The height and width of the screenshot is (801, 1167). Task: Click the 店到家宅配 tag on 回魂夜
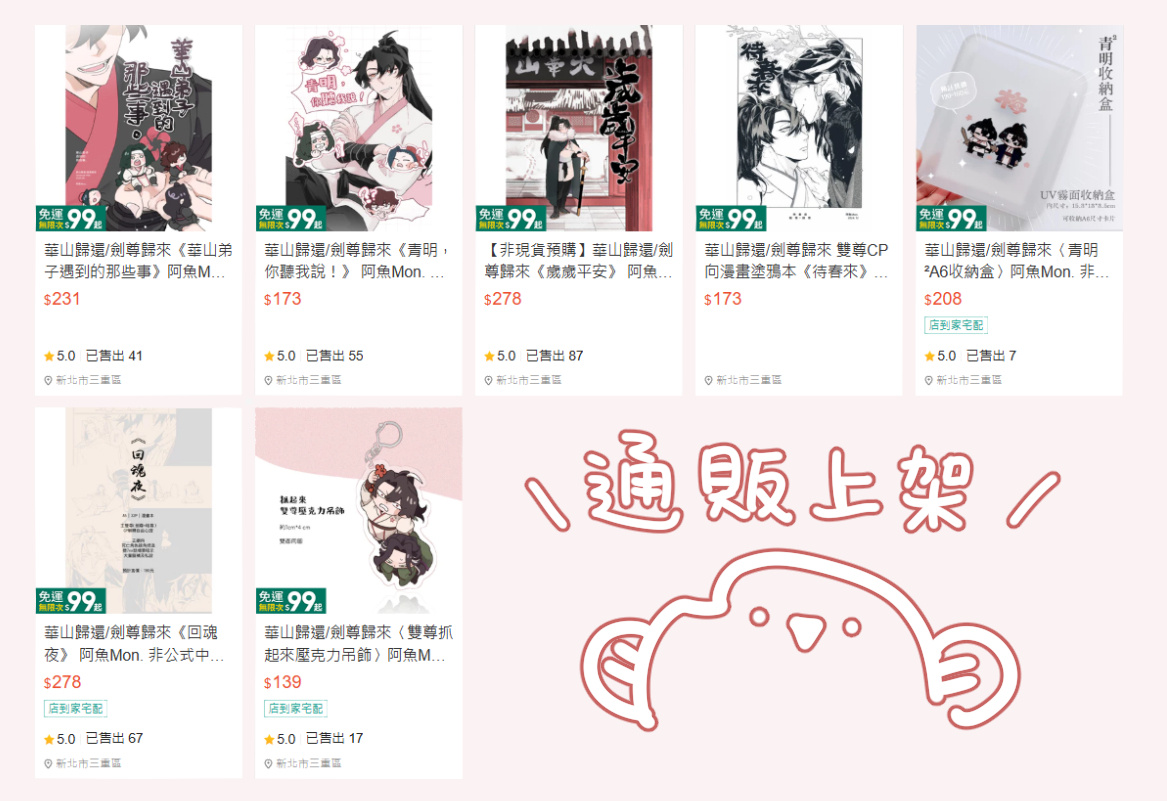[x=75, y=709]
